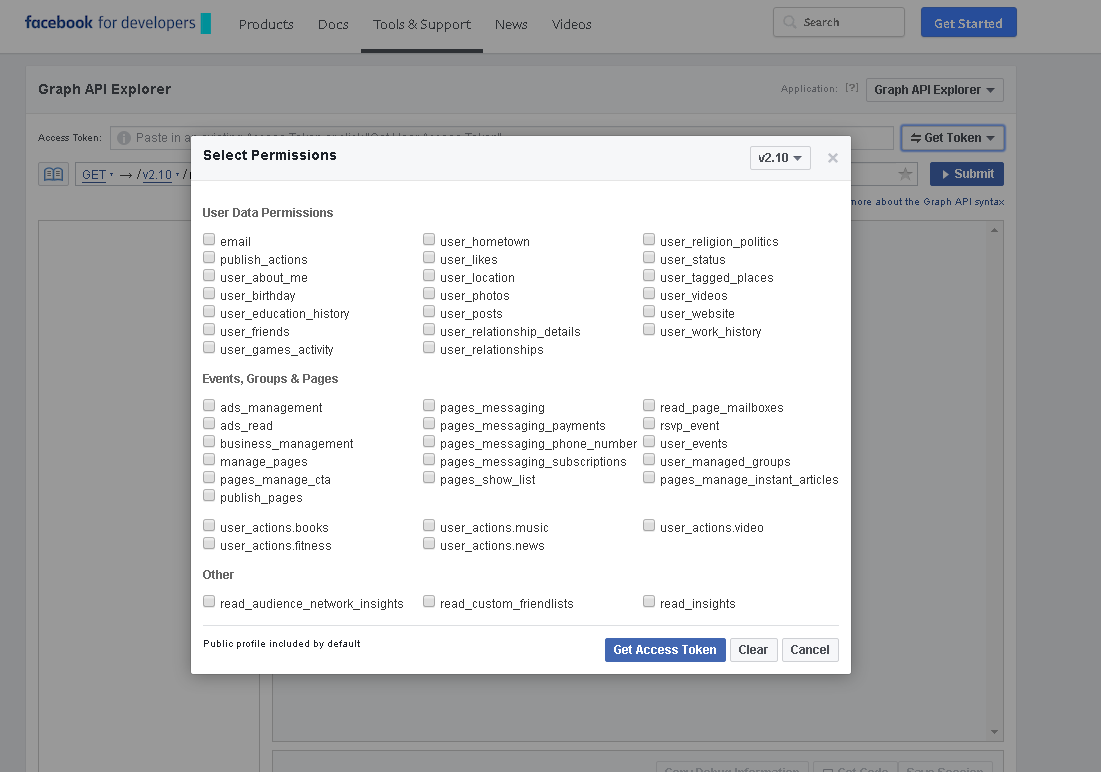Click the Get Access Token button

pyautogui.click(x=664, y=650)
